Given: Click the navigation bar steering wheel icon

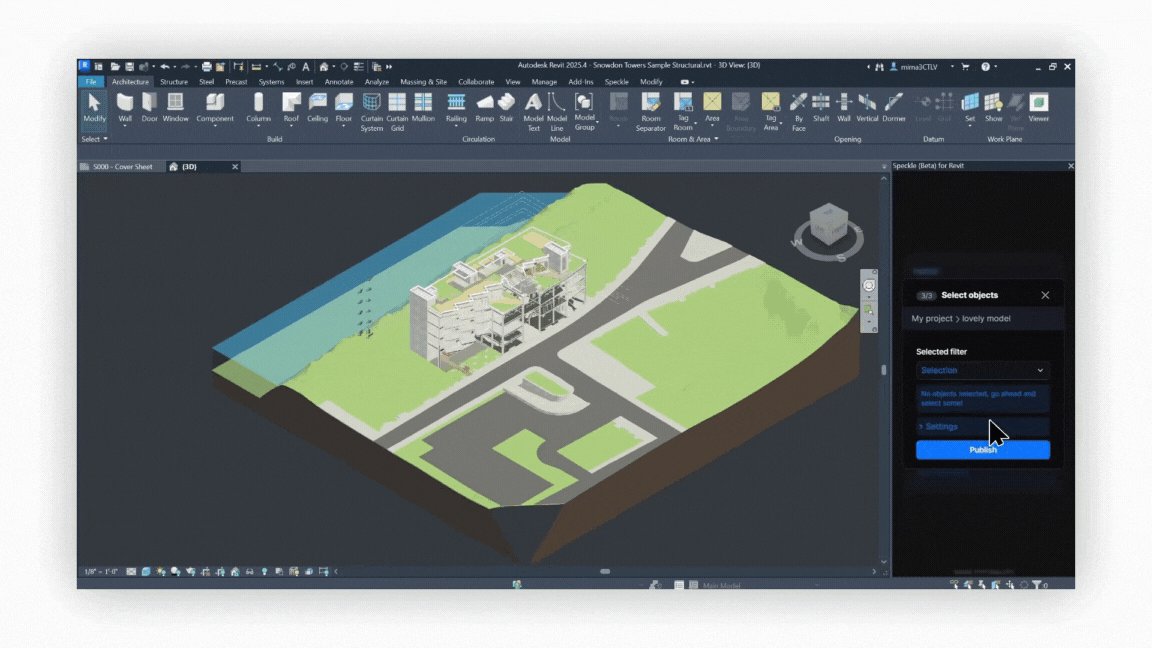Looking at the screenshot, I should coord(869,286).
